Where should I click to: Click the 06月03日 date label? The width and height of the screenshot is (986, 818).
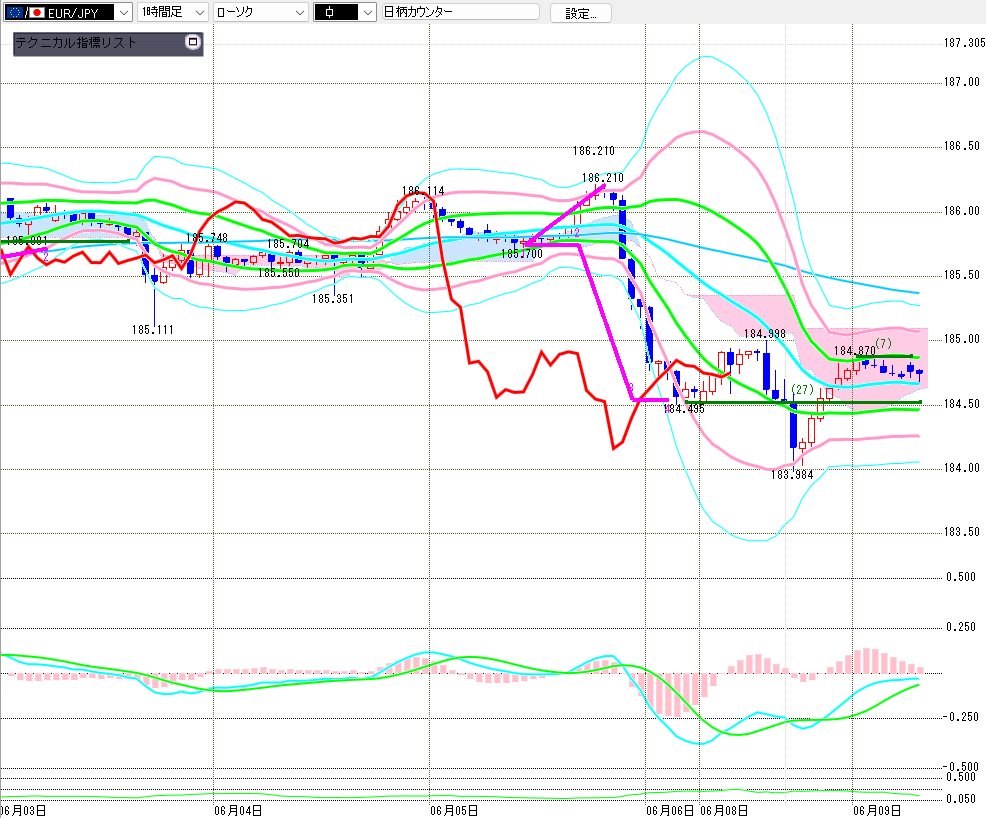point(23,810)
